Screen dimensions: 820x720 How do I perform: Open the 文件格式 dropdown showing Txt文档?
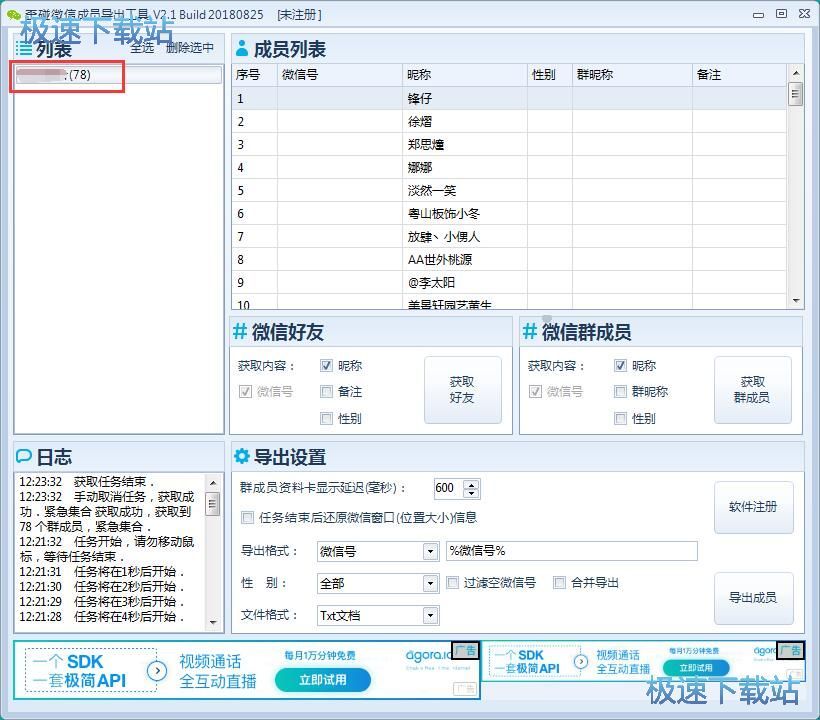click(430, 615)
